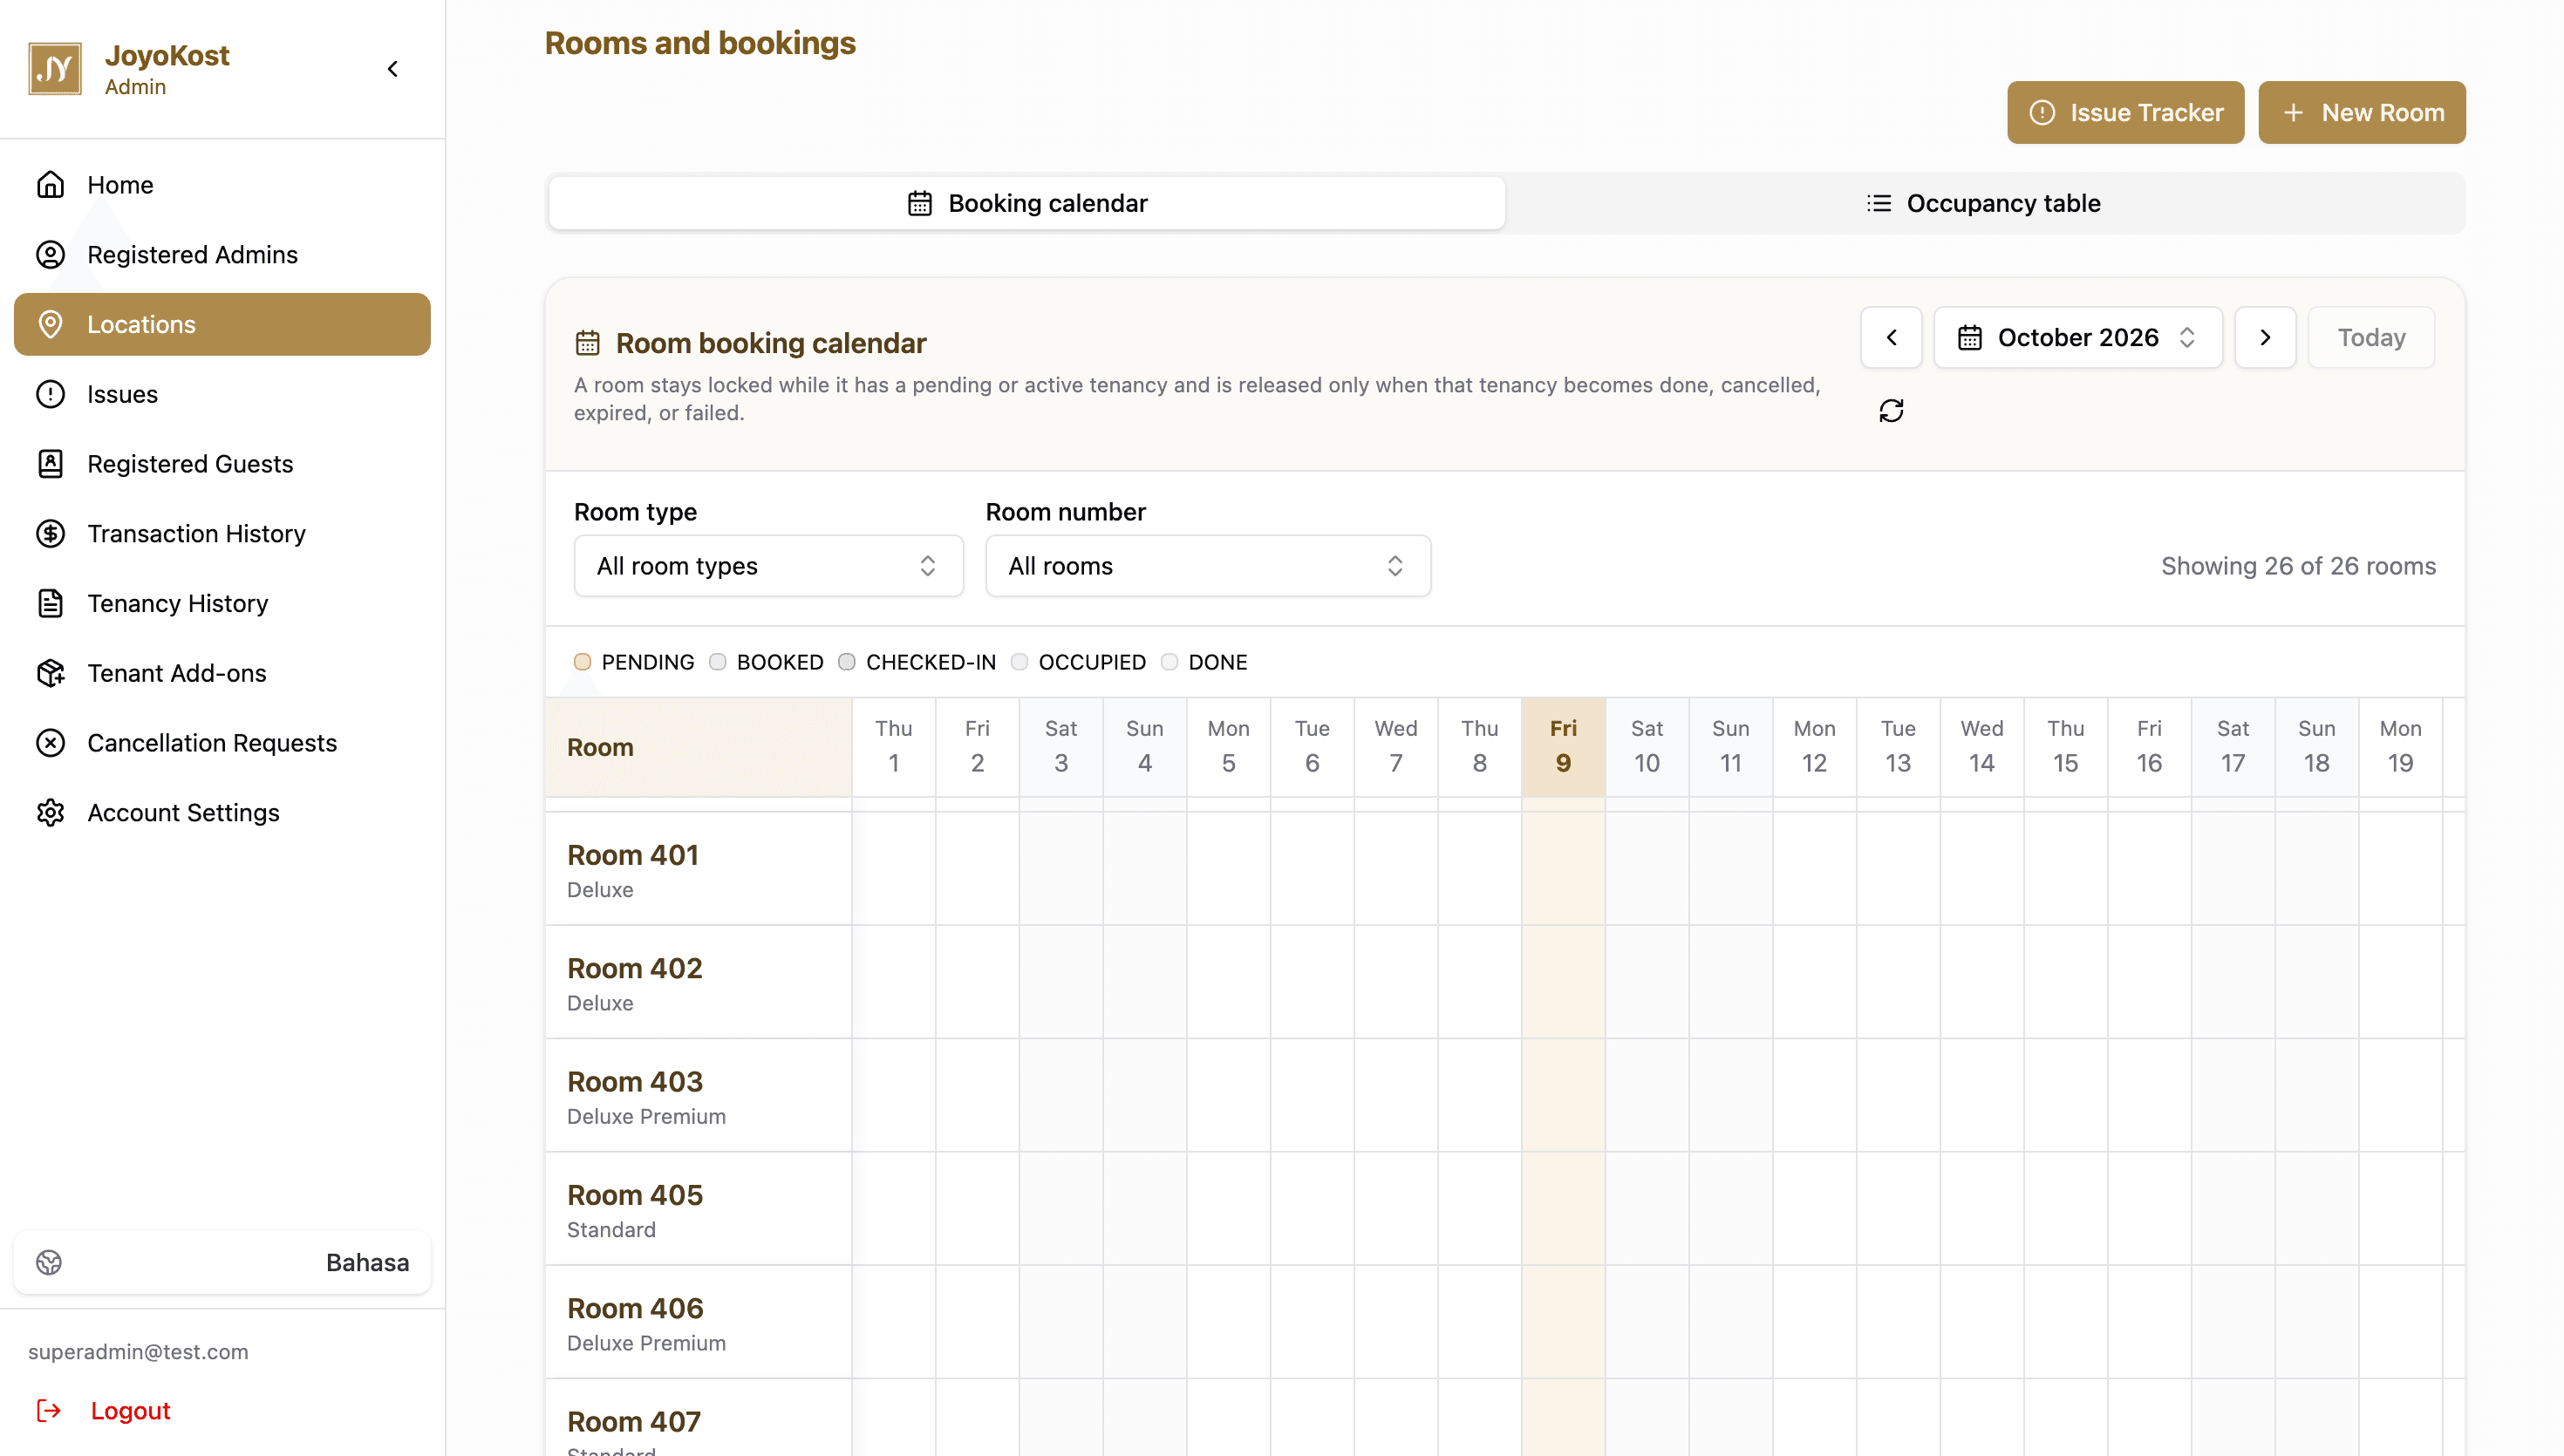
Task: Jump to Today in the calendar
Action: pyautogui.click(x=2371, y=337)
